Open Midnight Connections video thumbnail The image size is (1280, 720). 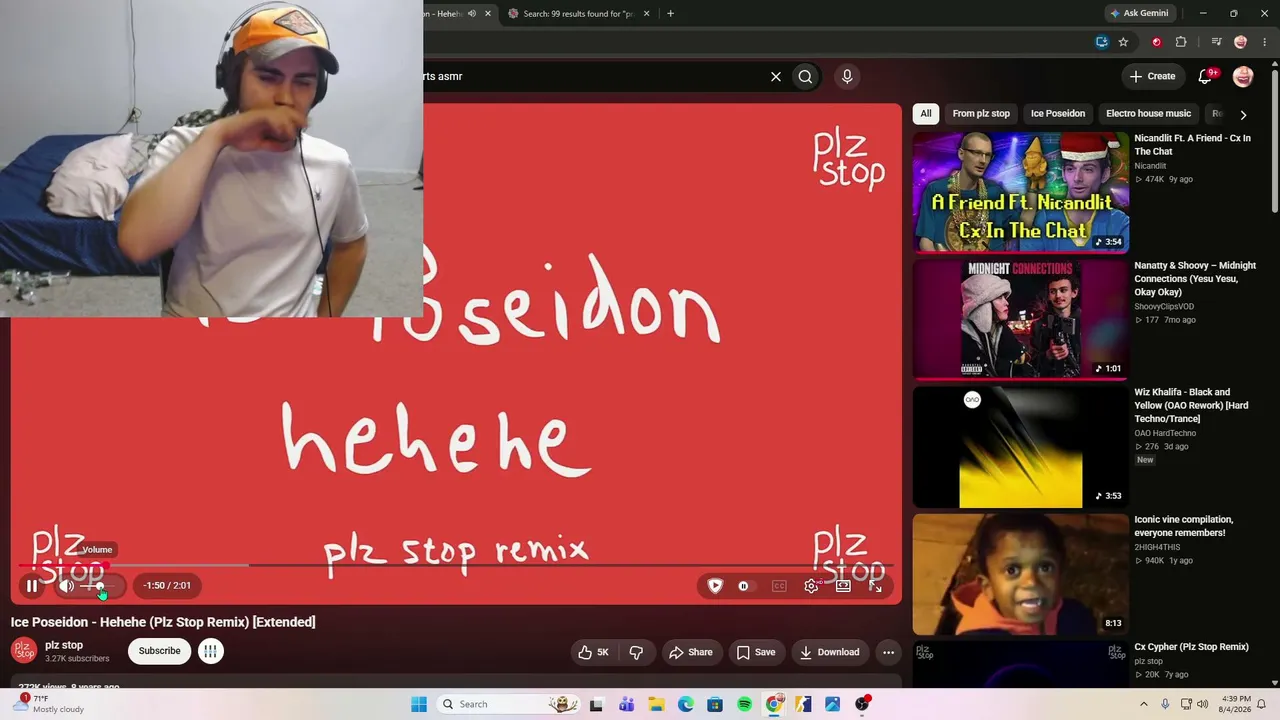(1021, 320)
